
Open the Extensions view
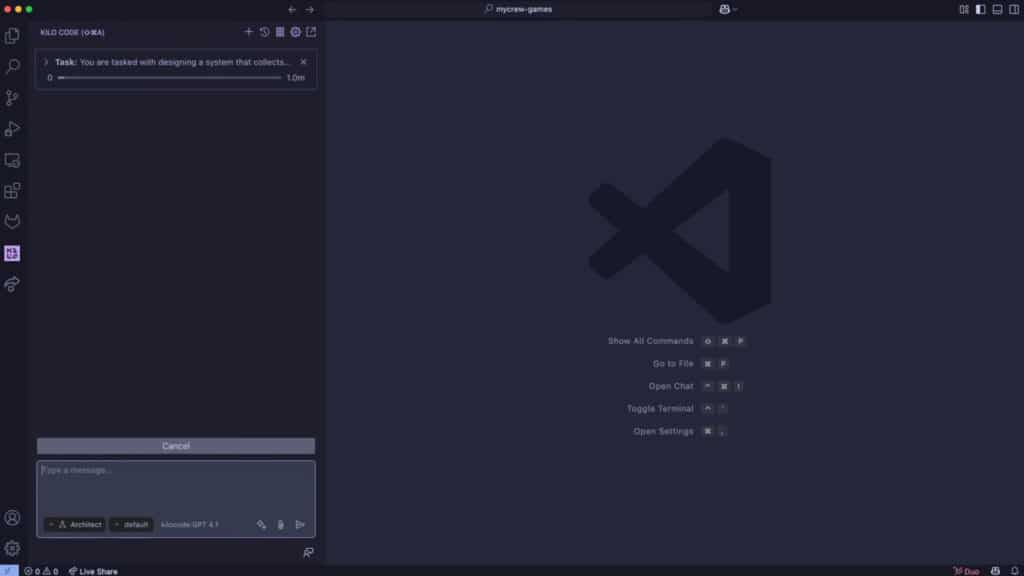click(12, 191)
